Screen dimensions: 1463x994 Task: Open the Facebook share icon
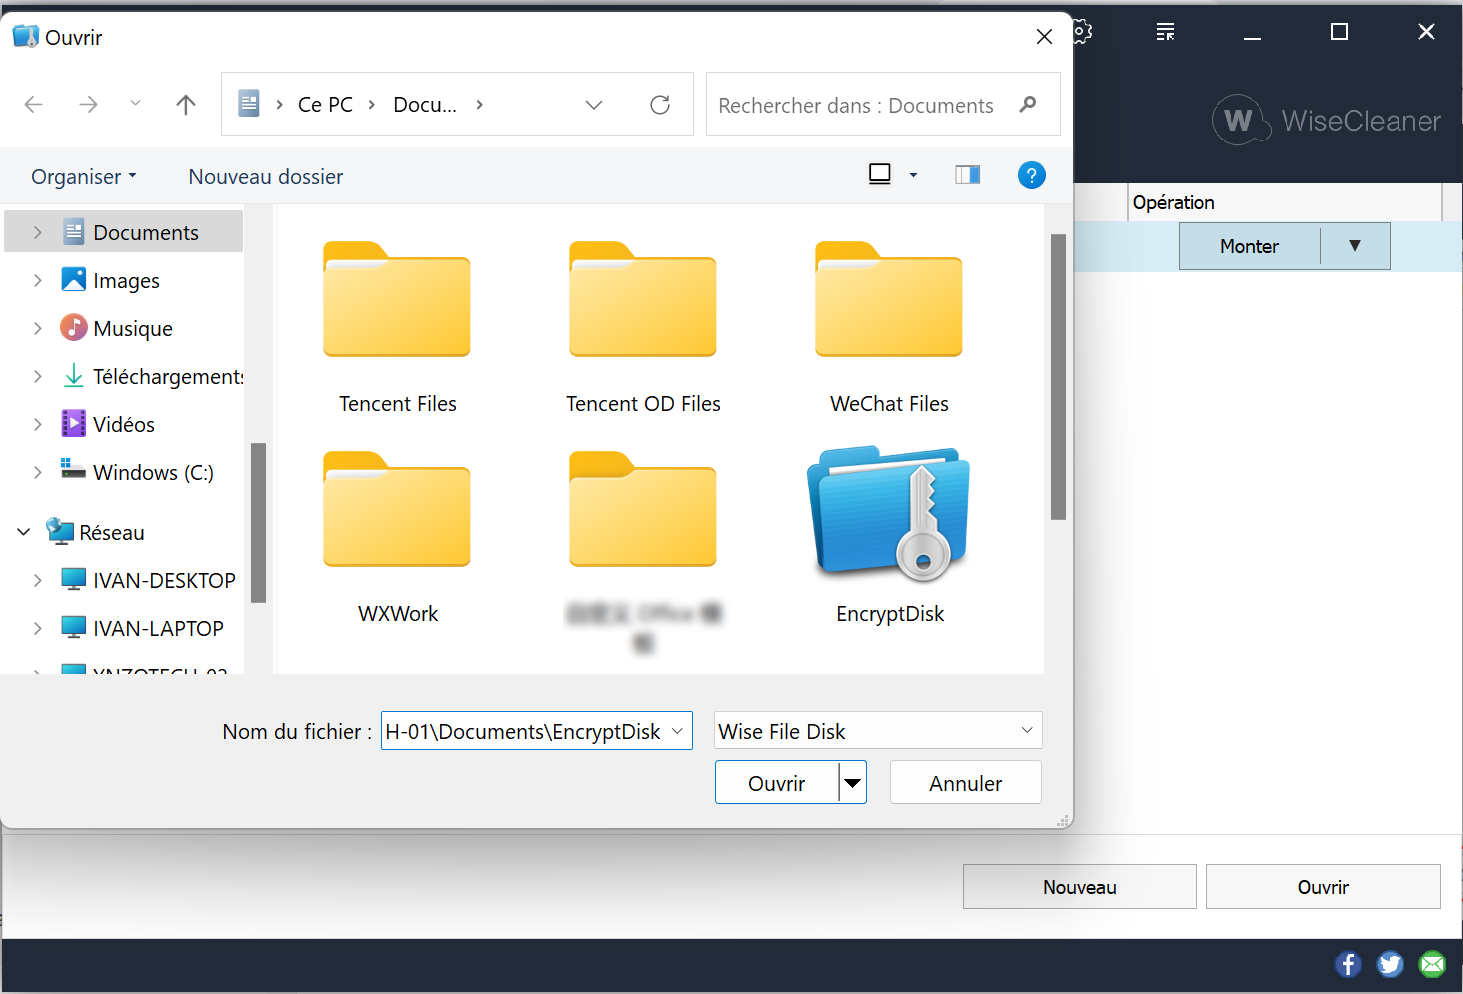(x=1348, y=964)
